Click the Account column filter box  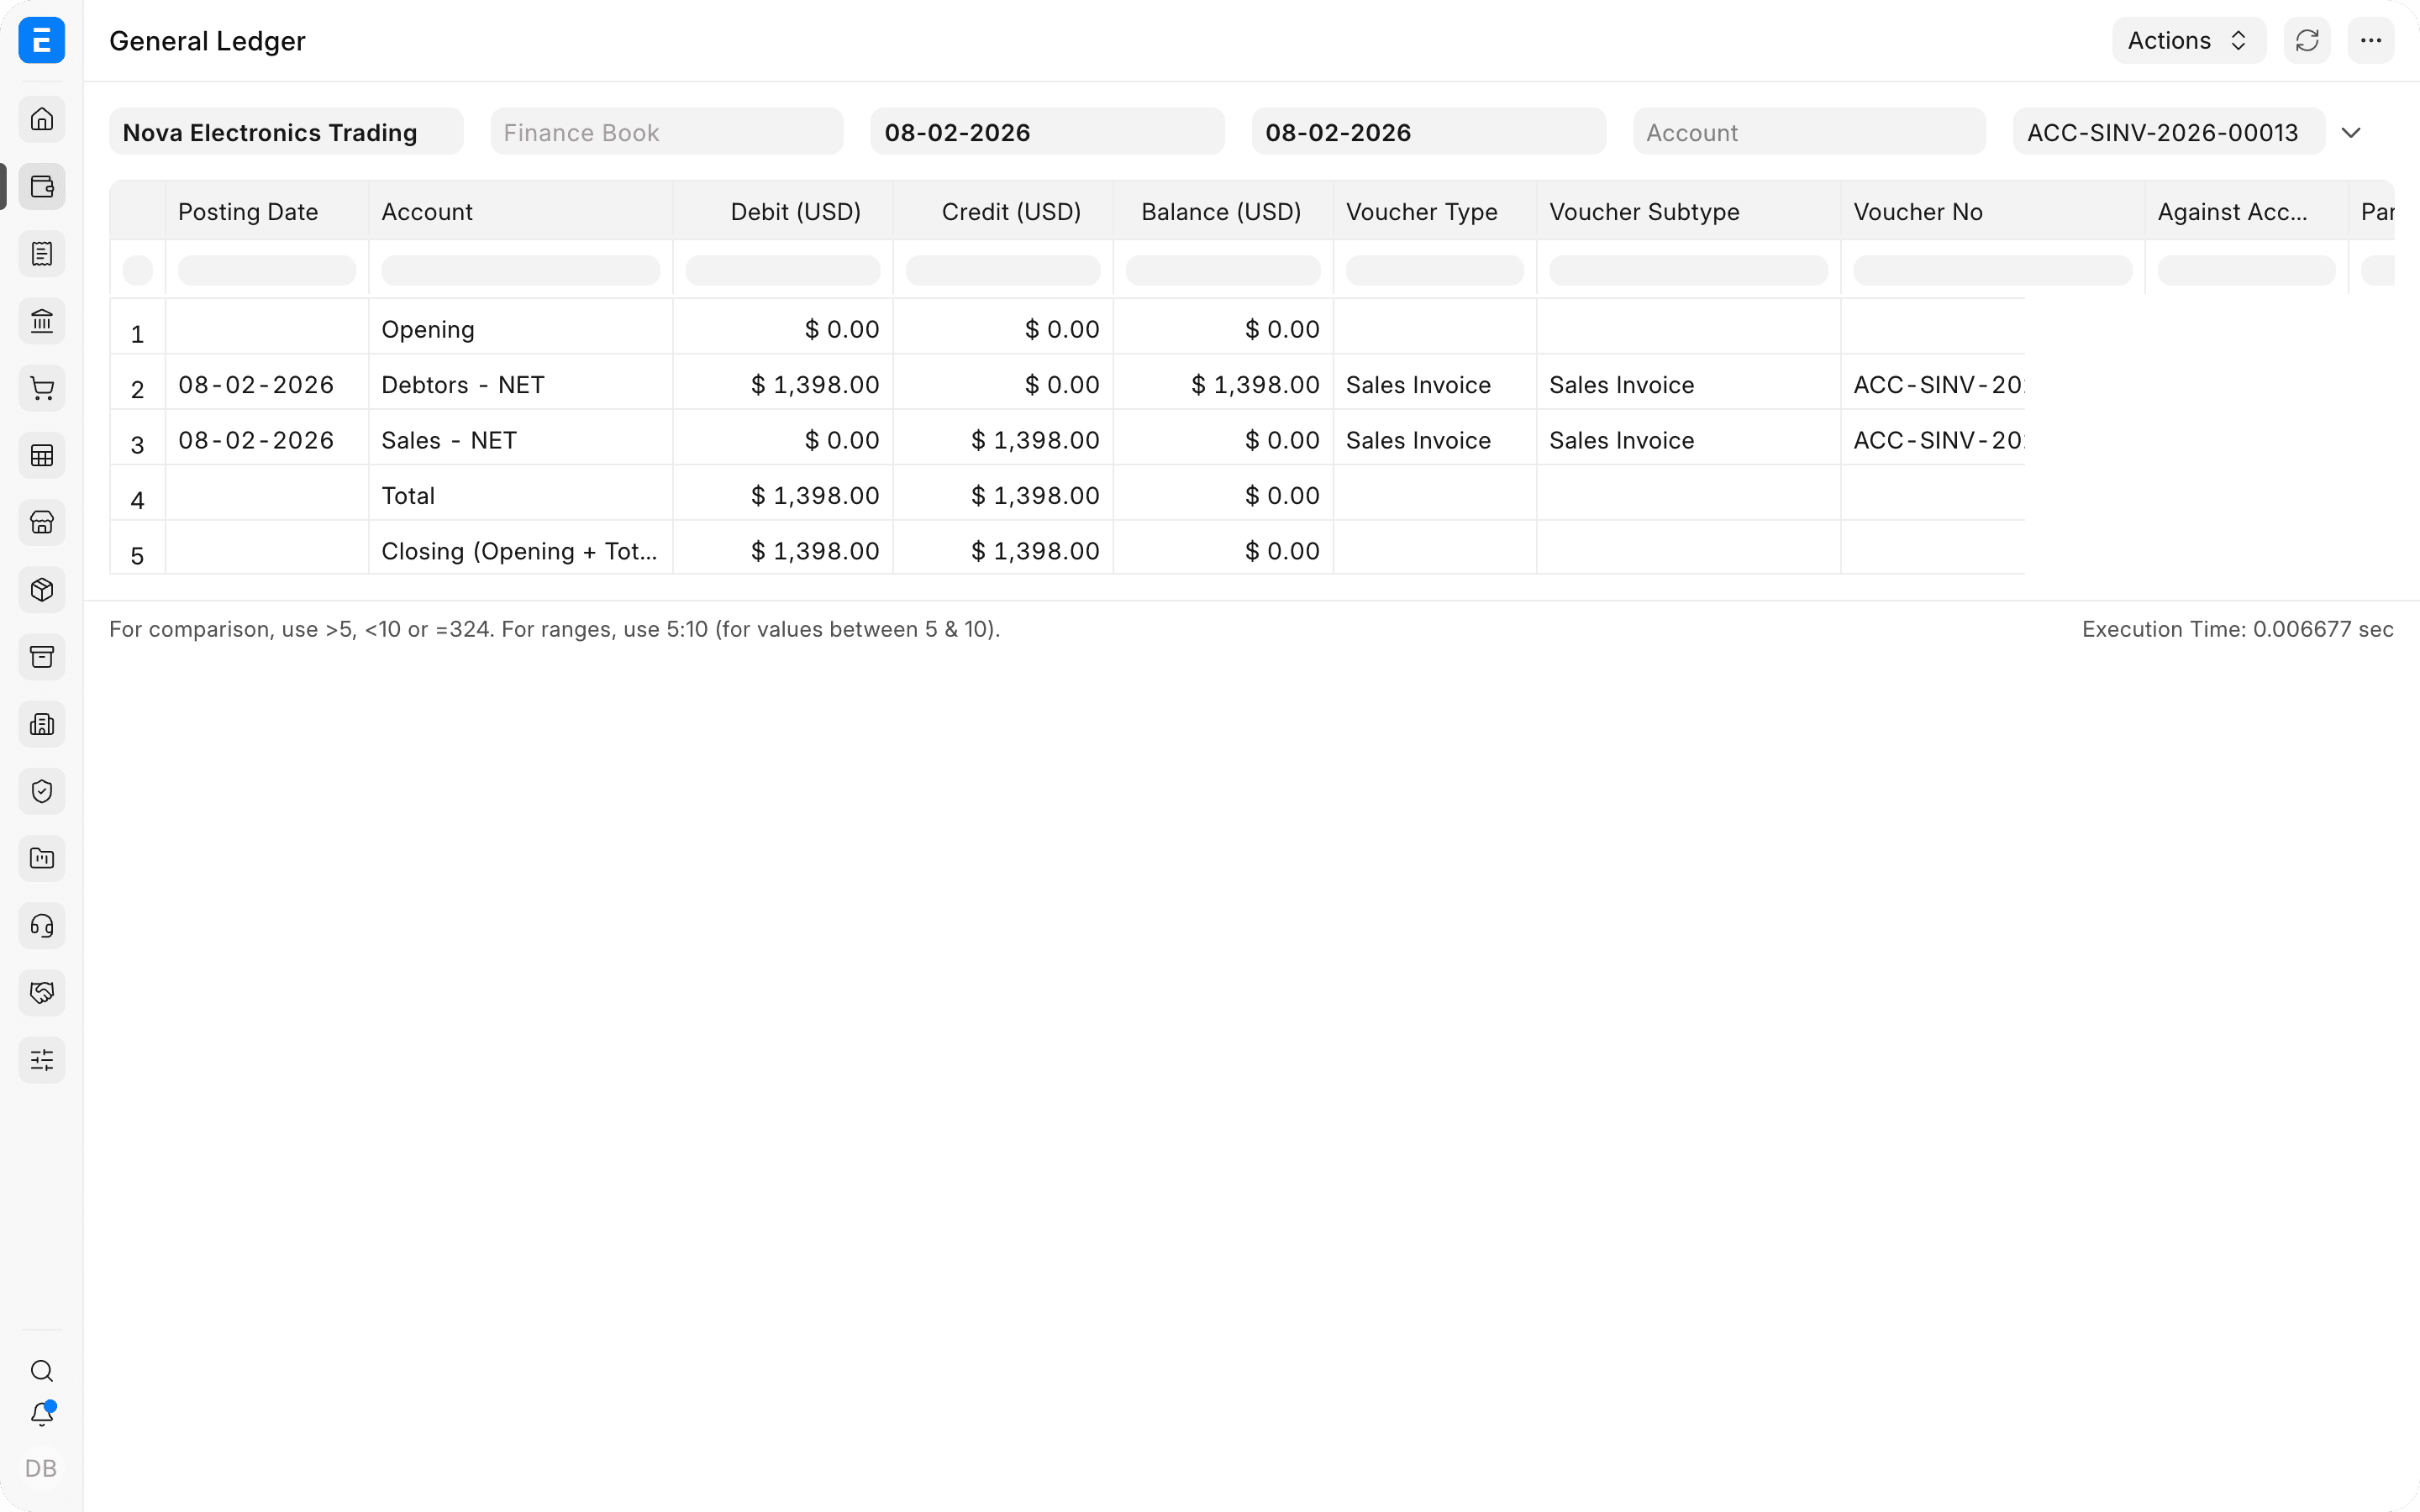520,270
